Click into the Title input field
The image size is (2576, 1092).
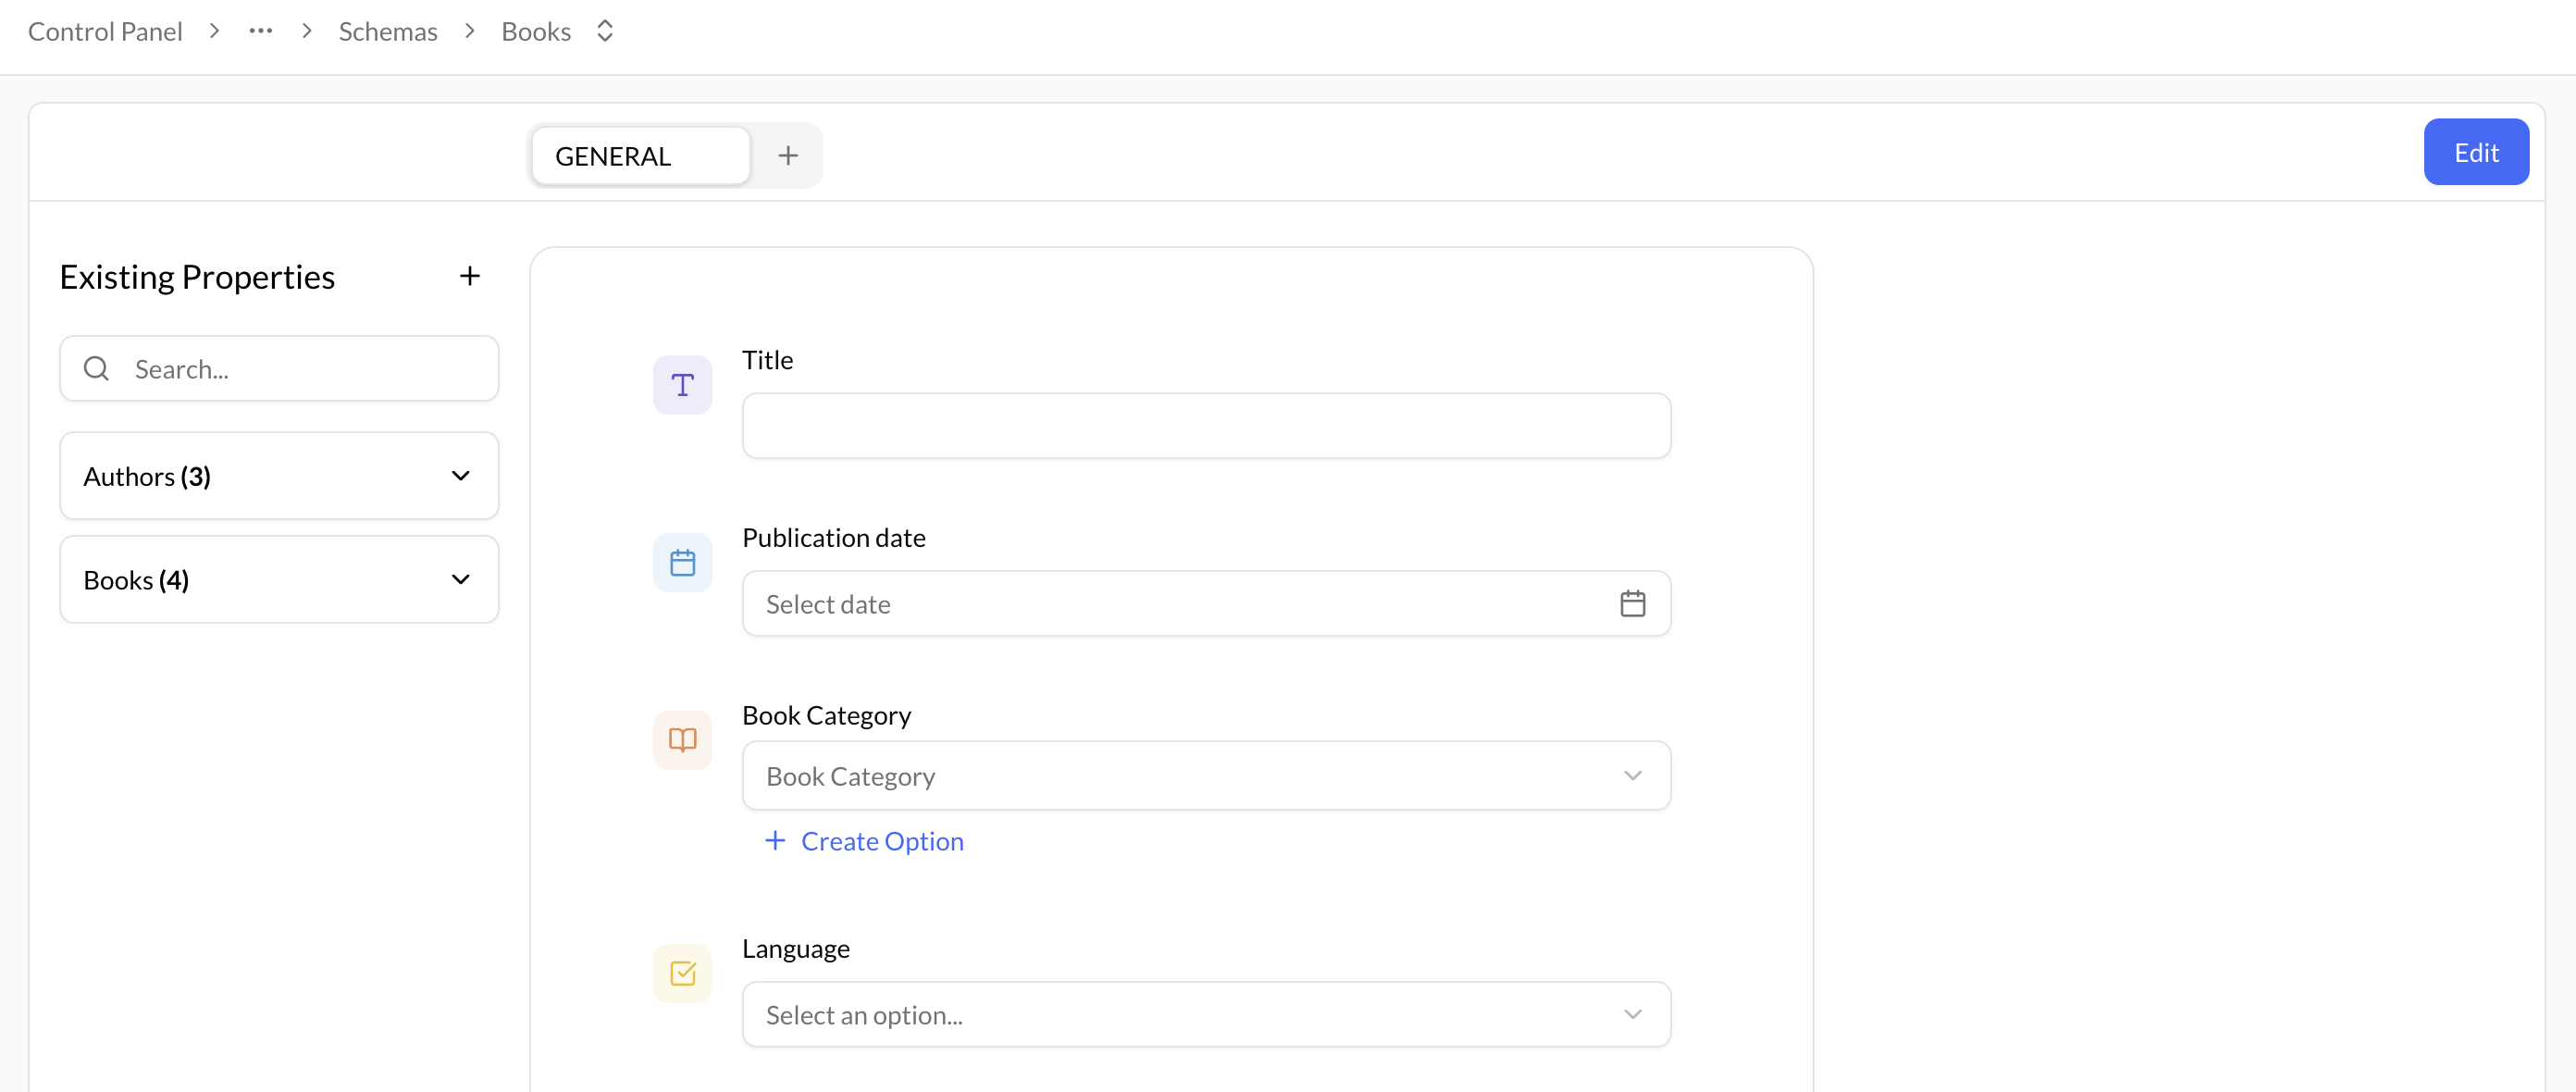point(1205,426)
